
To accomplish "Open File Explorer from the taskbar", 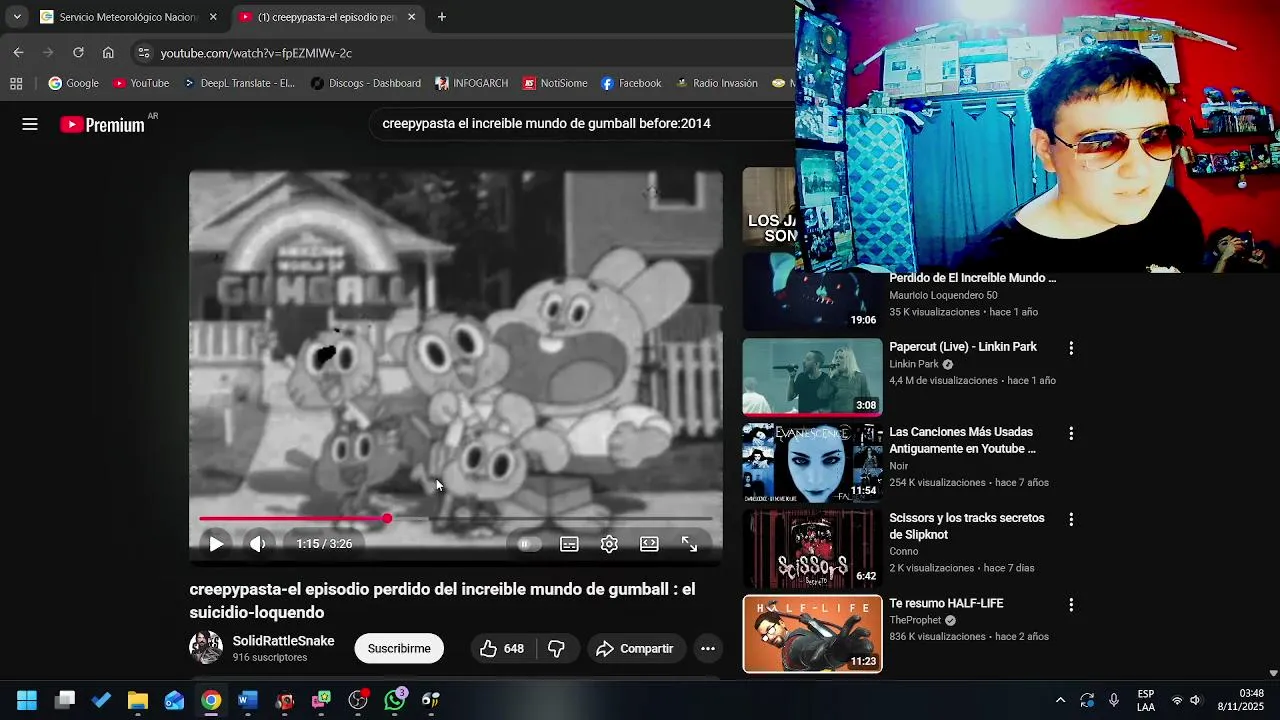I will (138, 700).
